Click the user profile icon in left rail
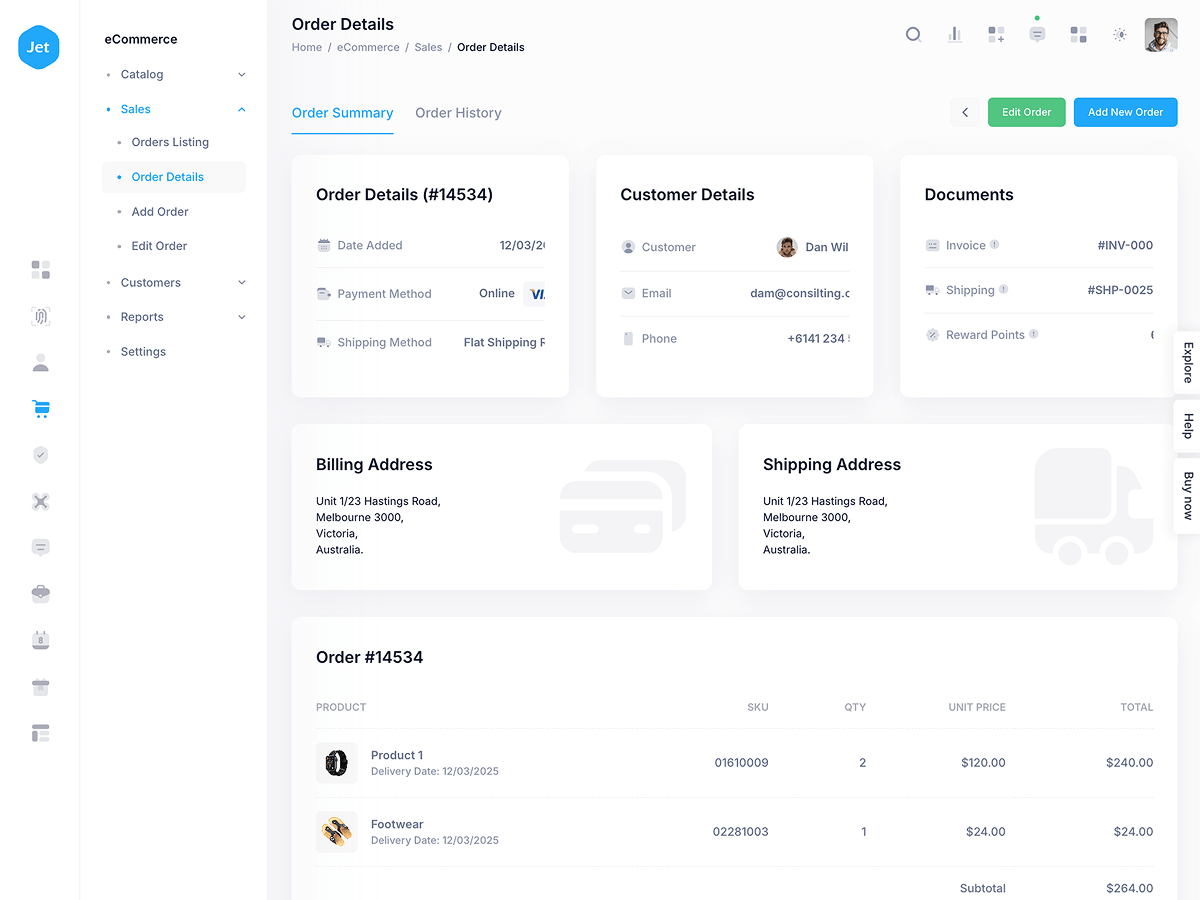Viewport: 1200px width, 900px height. click(41, 362)
